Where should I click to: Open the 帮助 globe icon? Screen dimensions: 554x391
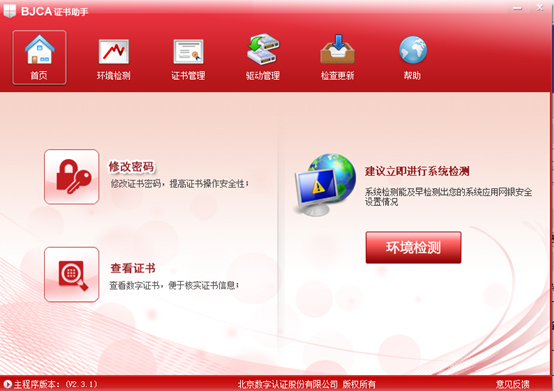pos(413,58)
